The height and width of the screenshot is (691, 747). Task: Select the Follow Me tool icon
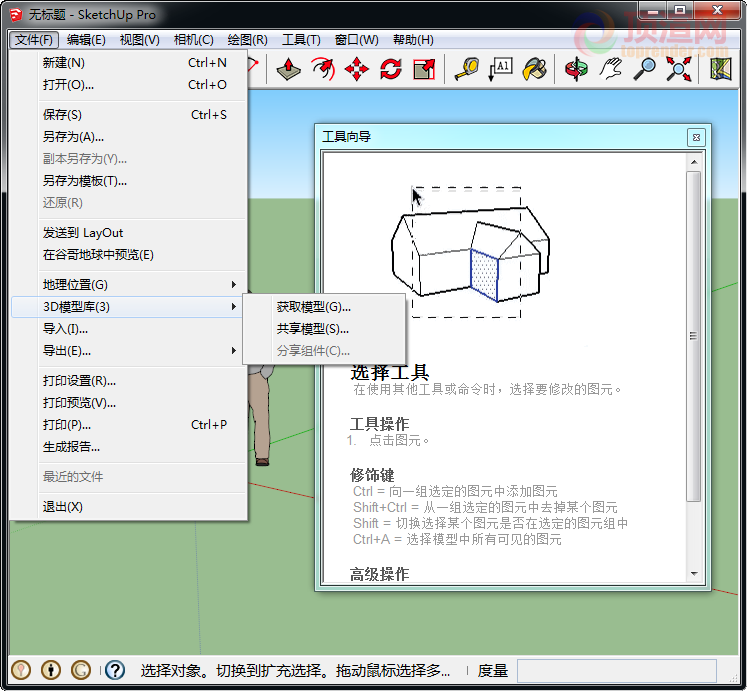[323, 69]
